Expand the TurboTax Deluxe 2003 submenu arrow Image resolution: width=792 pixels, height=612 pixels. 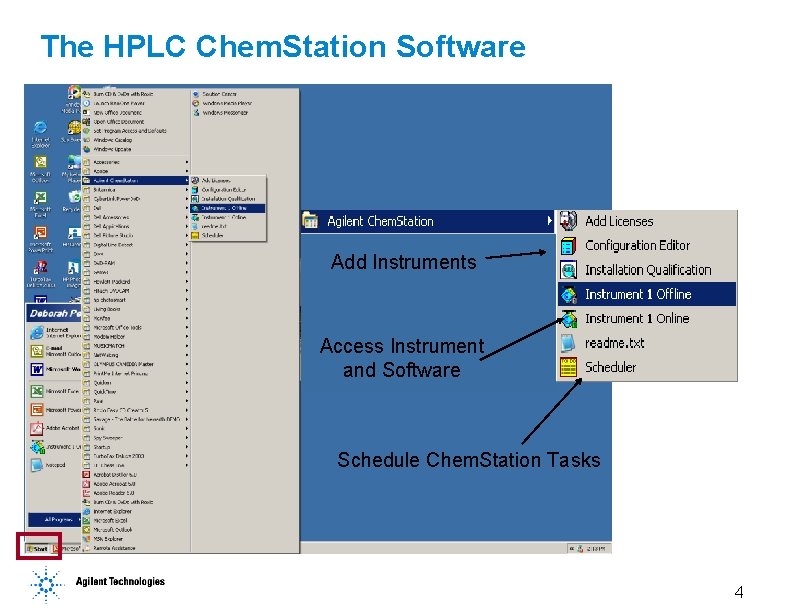(186, 456)
